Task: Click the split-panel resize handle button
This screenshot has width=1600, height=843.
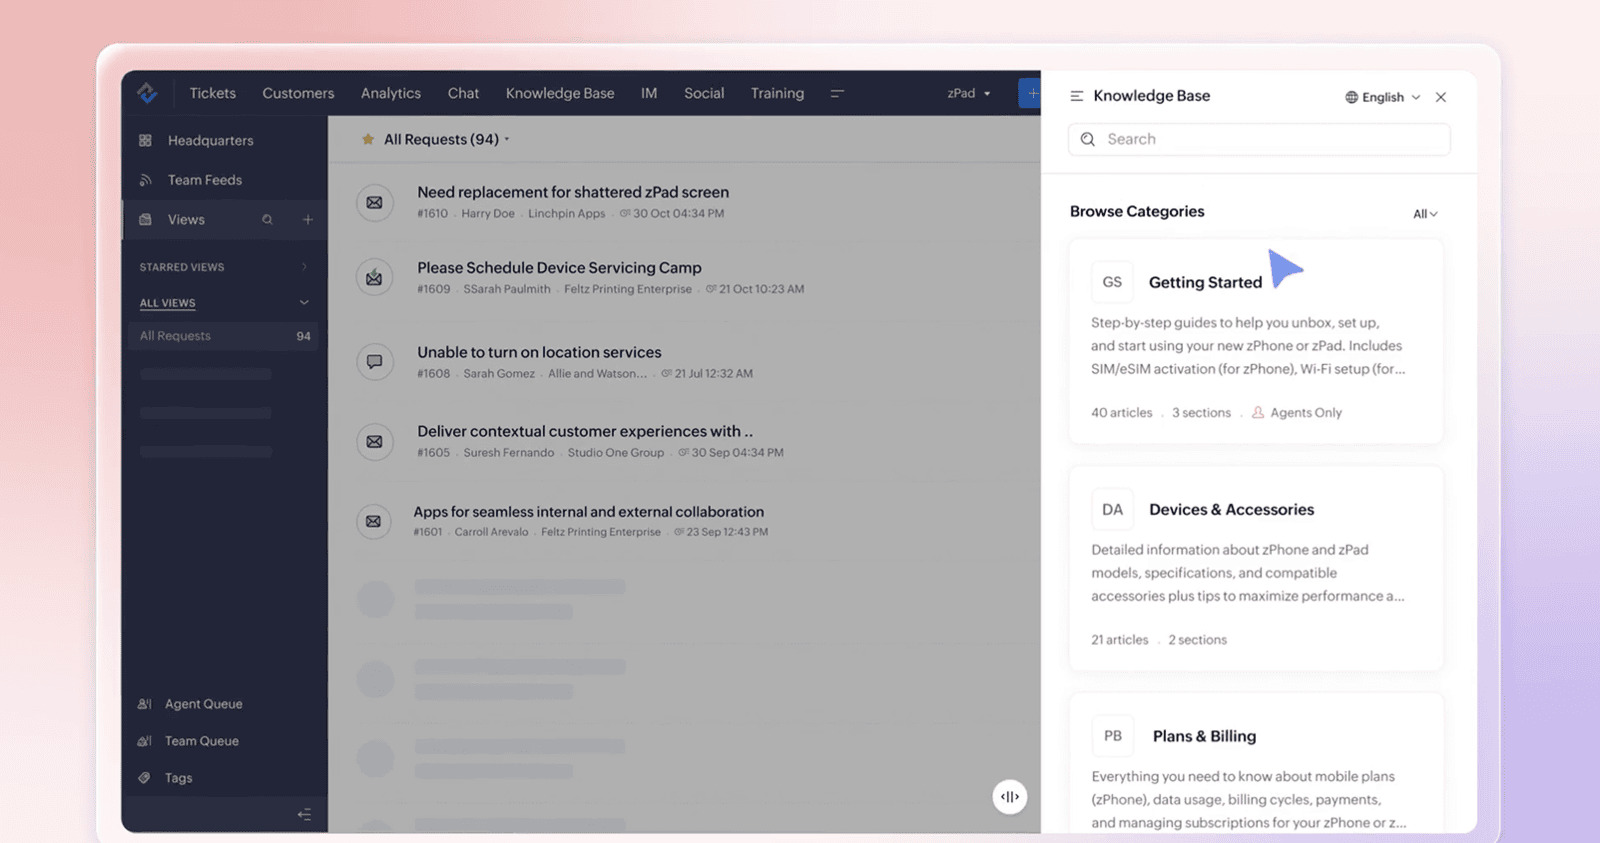Action: point(1009,797)
